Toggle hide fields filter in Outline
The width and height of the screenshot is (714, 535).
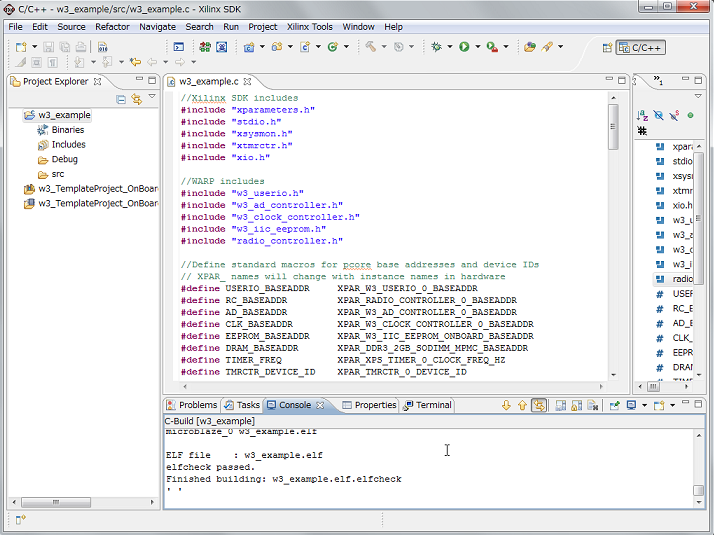(x=660, y=116)
